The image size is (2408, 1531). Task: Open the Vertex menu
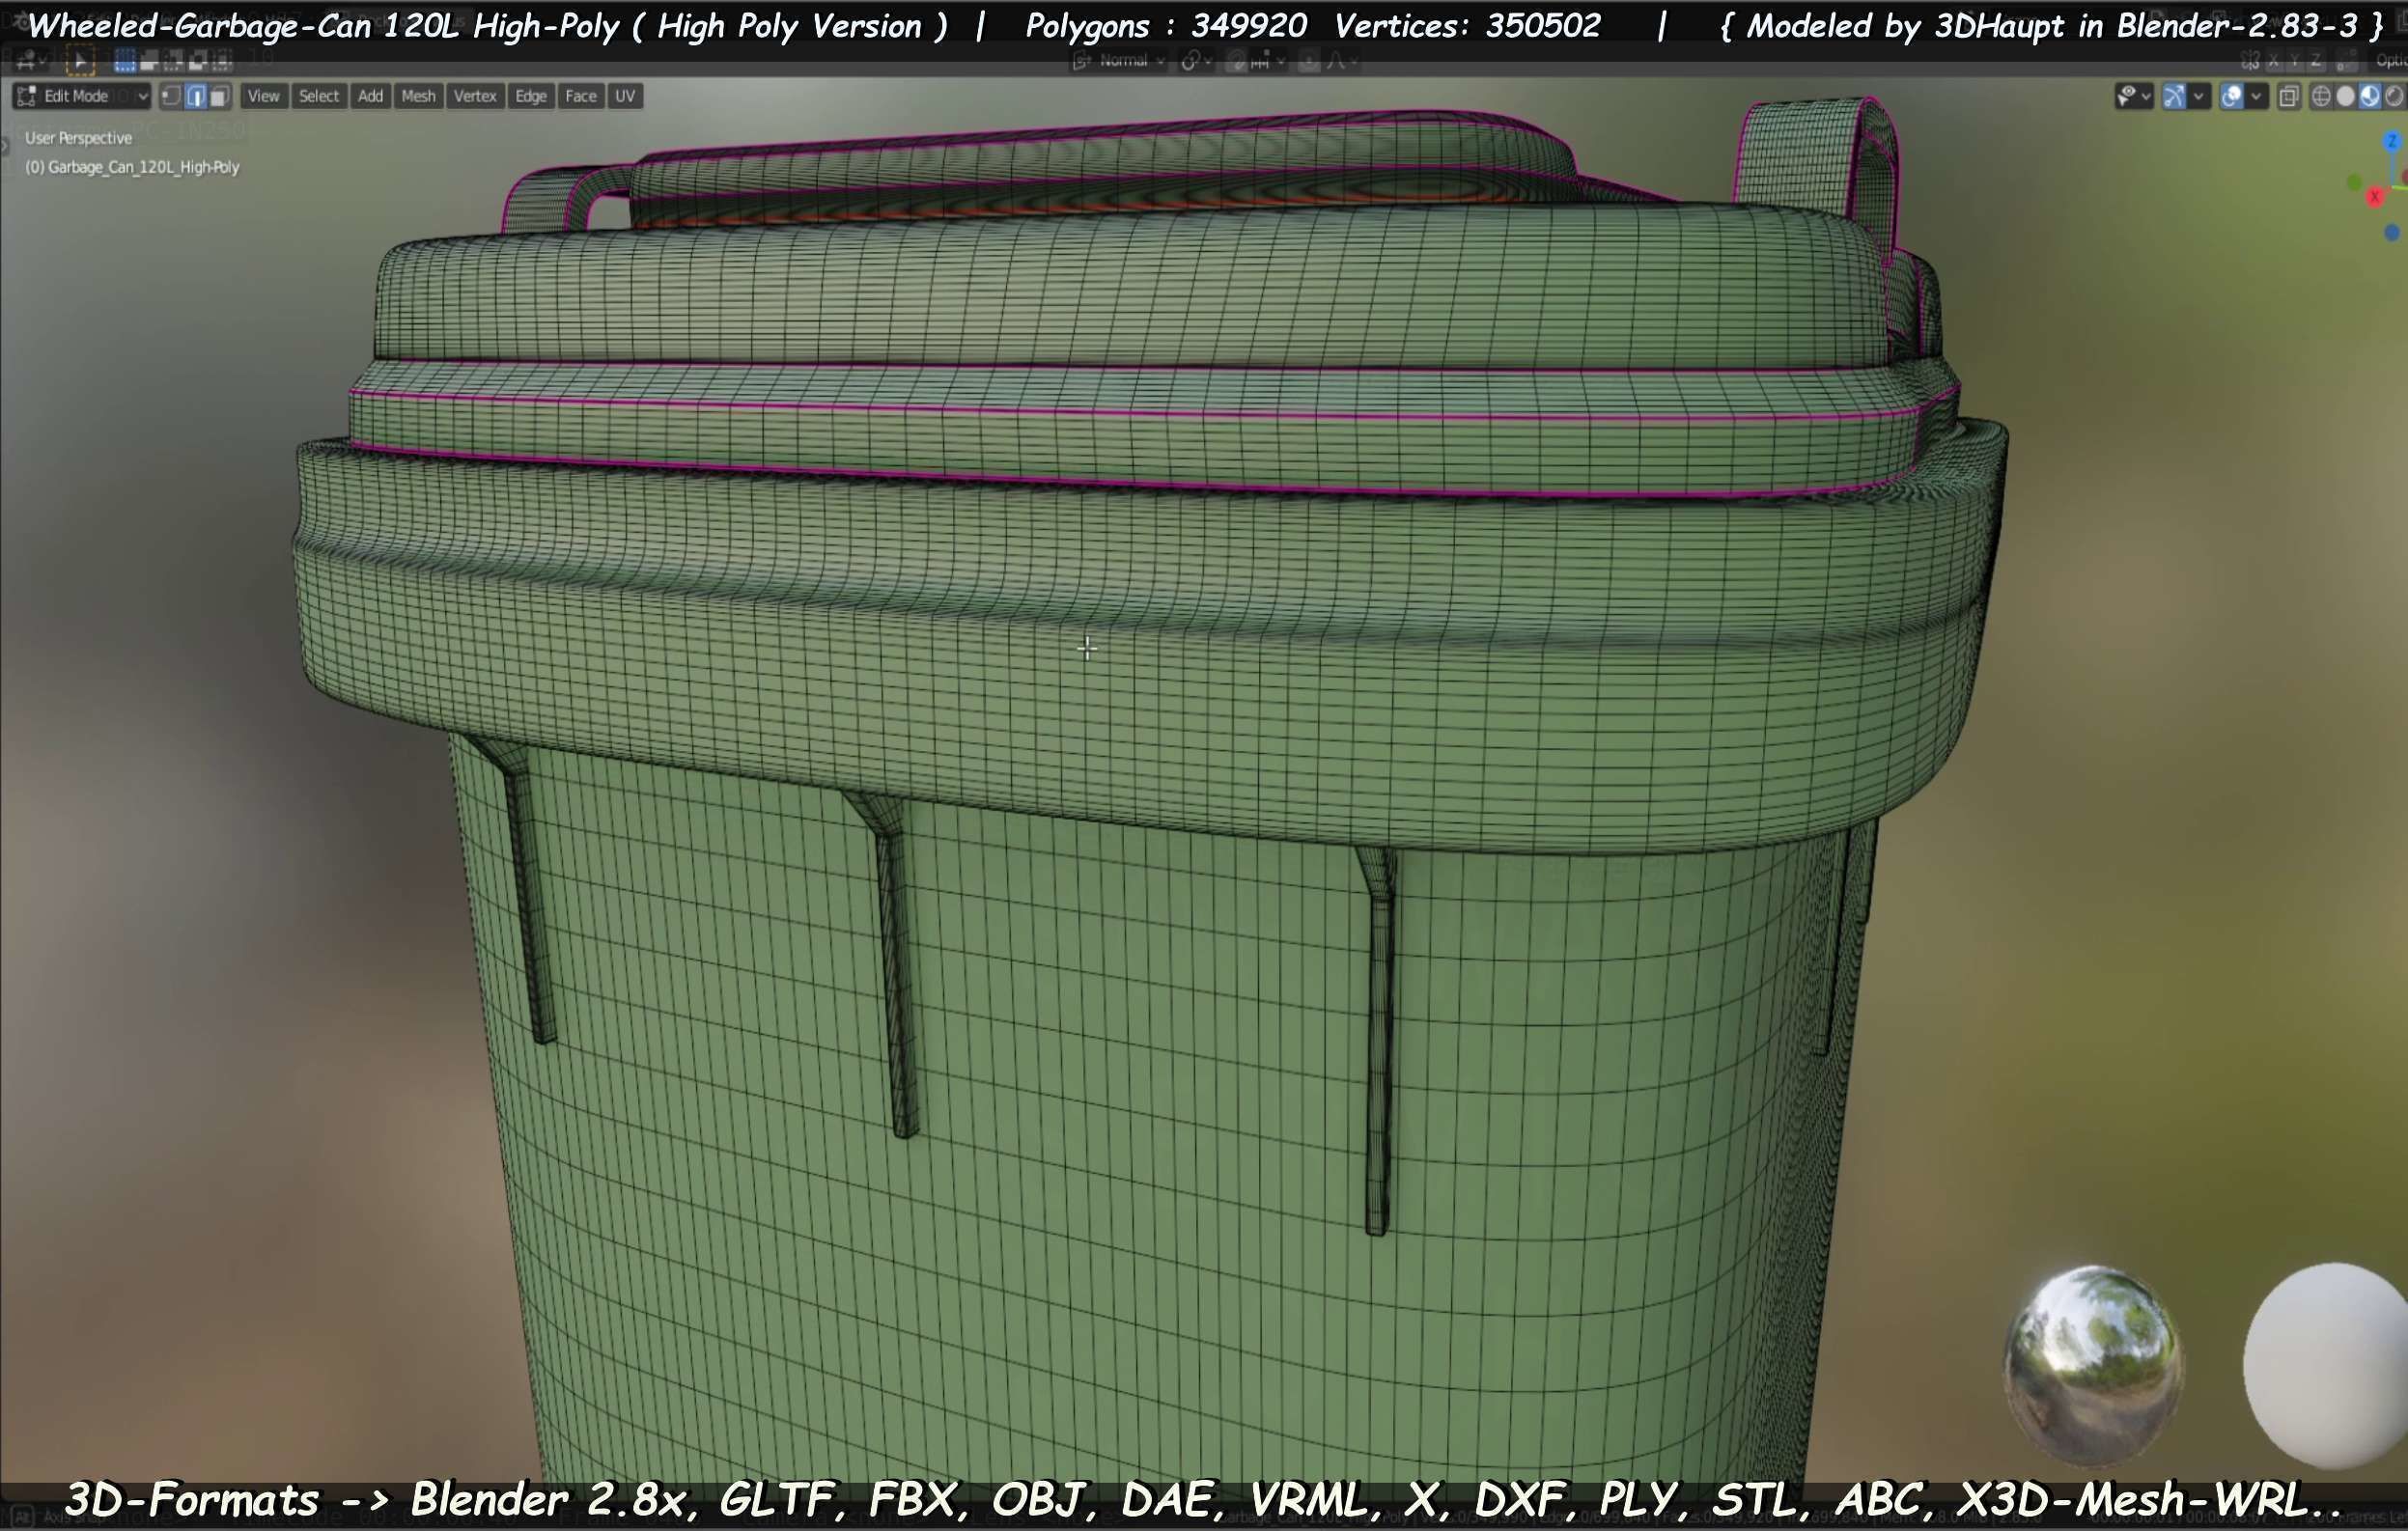475,96
